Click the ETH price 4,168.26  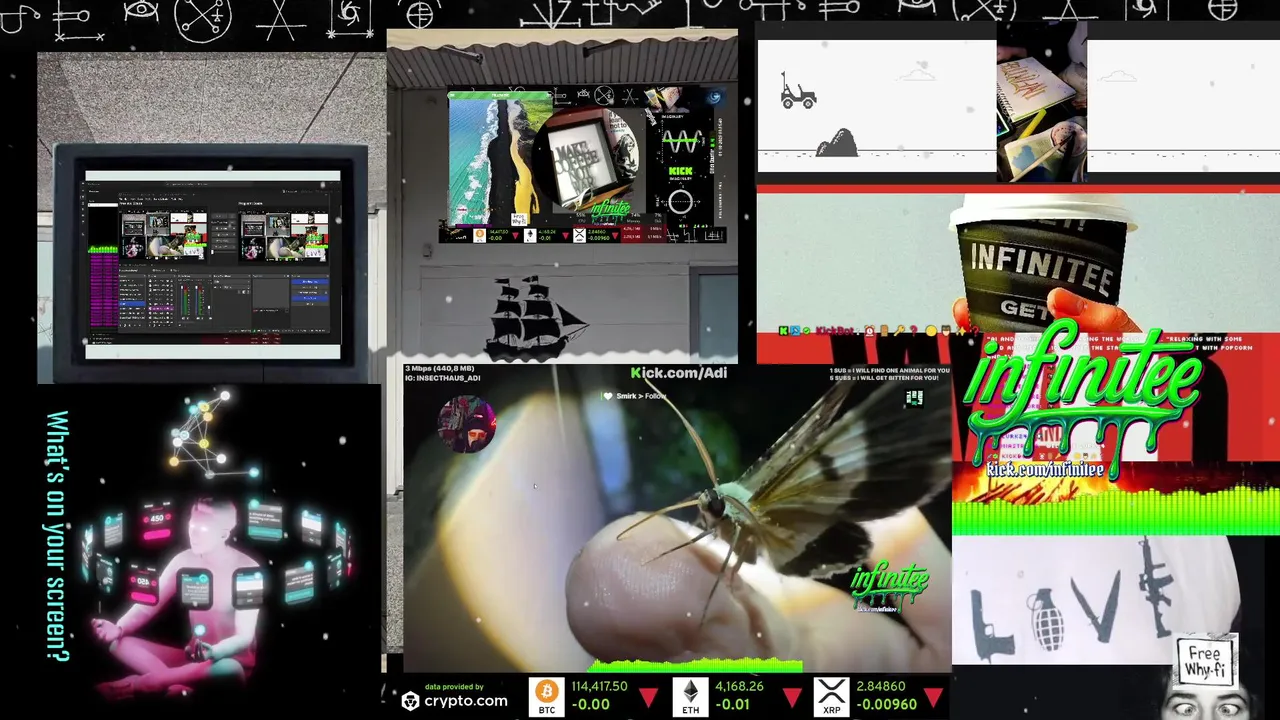[x=739, y=686]
